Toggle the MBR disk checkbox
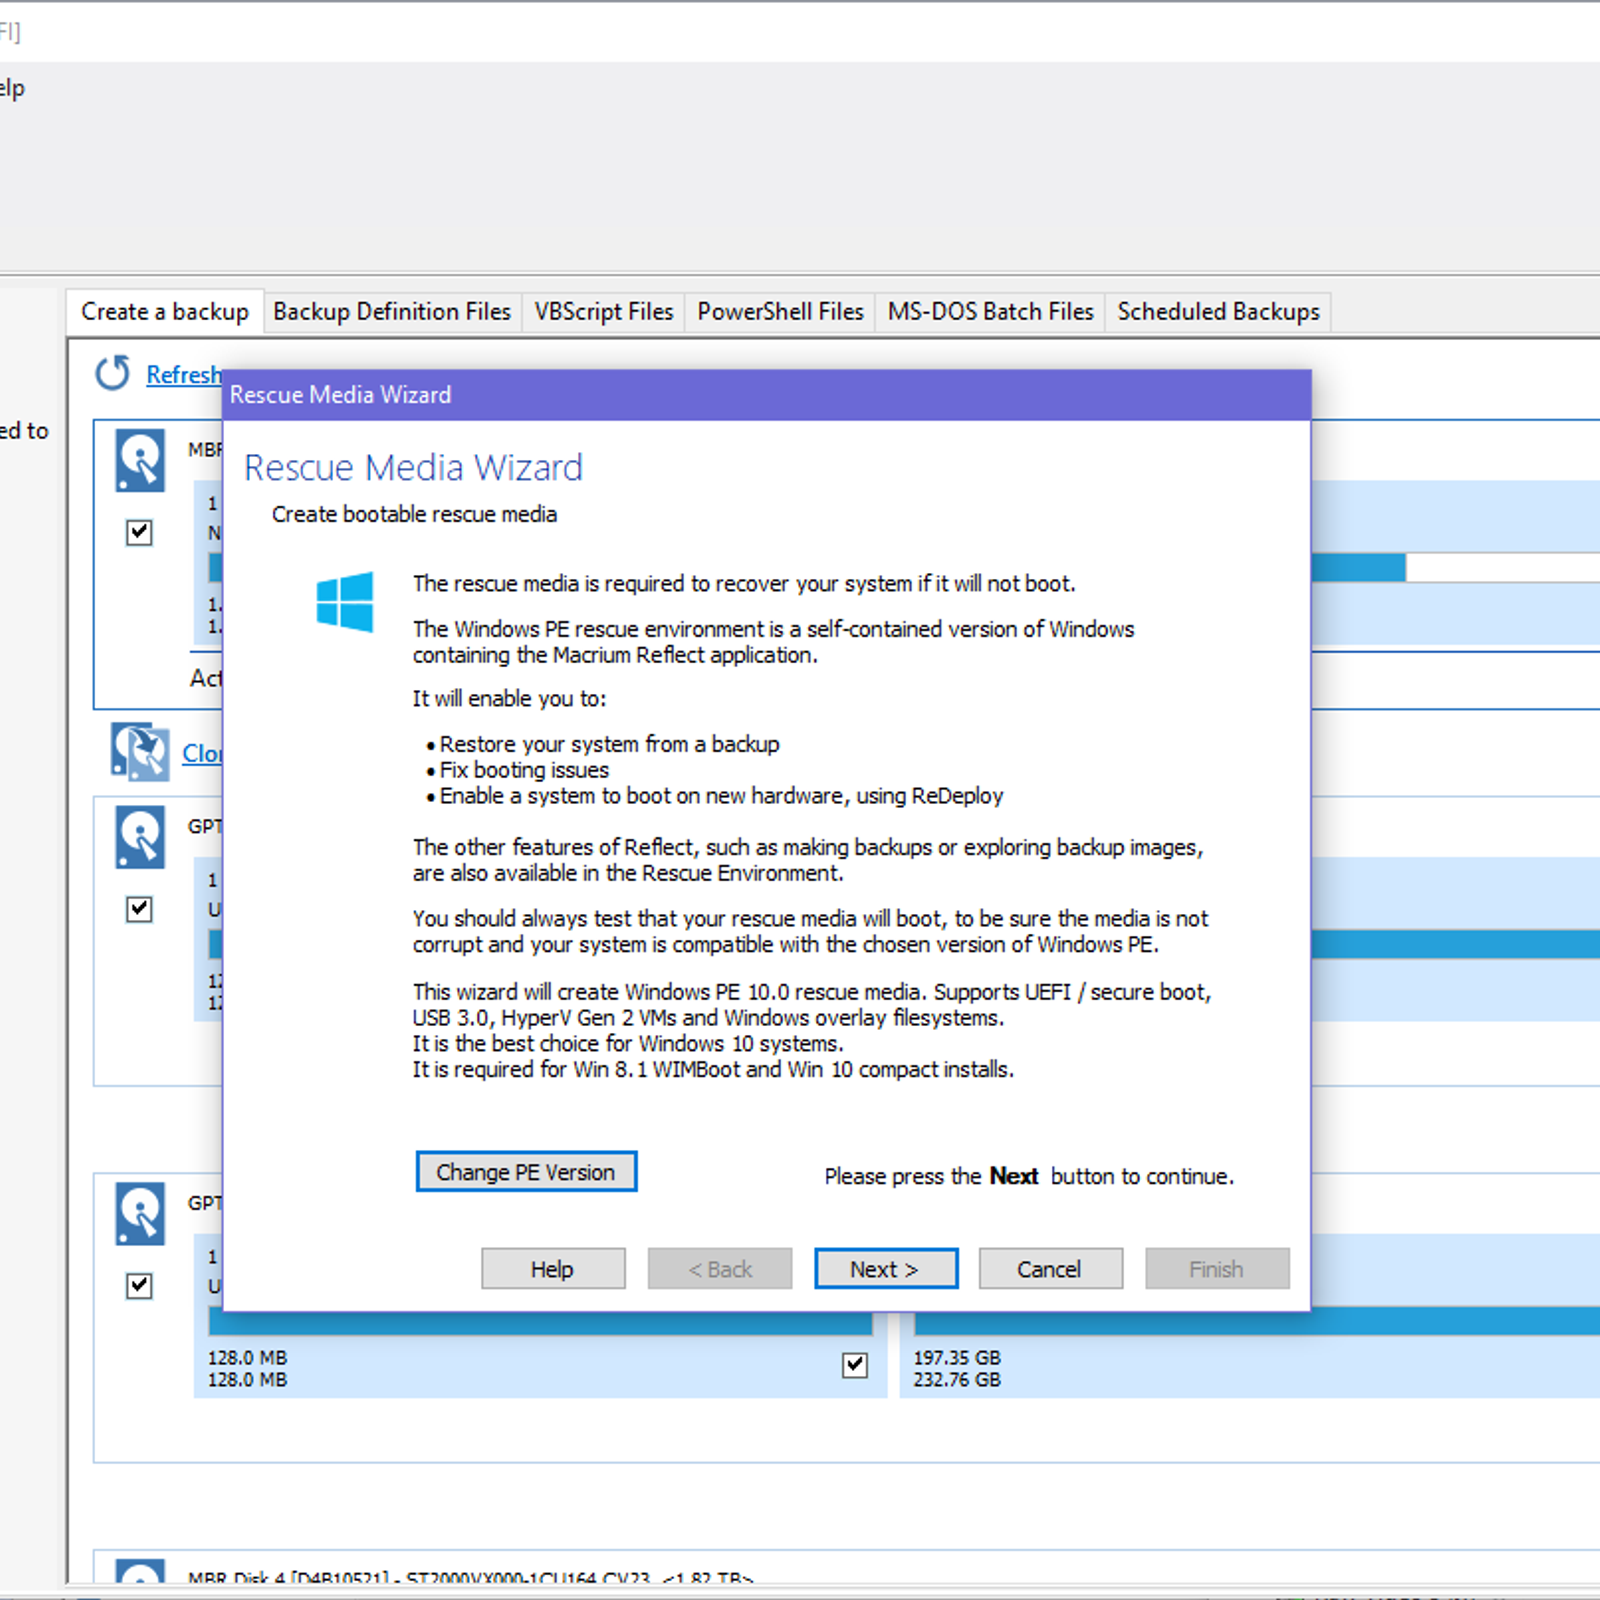The height and width of the screenshot is (1600, 1600). click(140, 533)
